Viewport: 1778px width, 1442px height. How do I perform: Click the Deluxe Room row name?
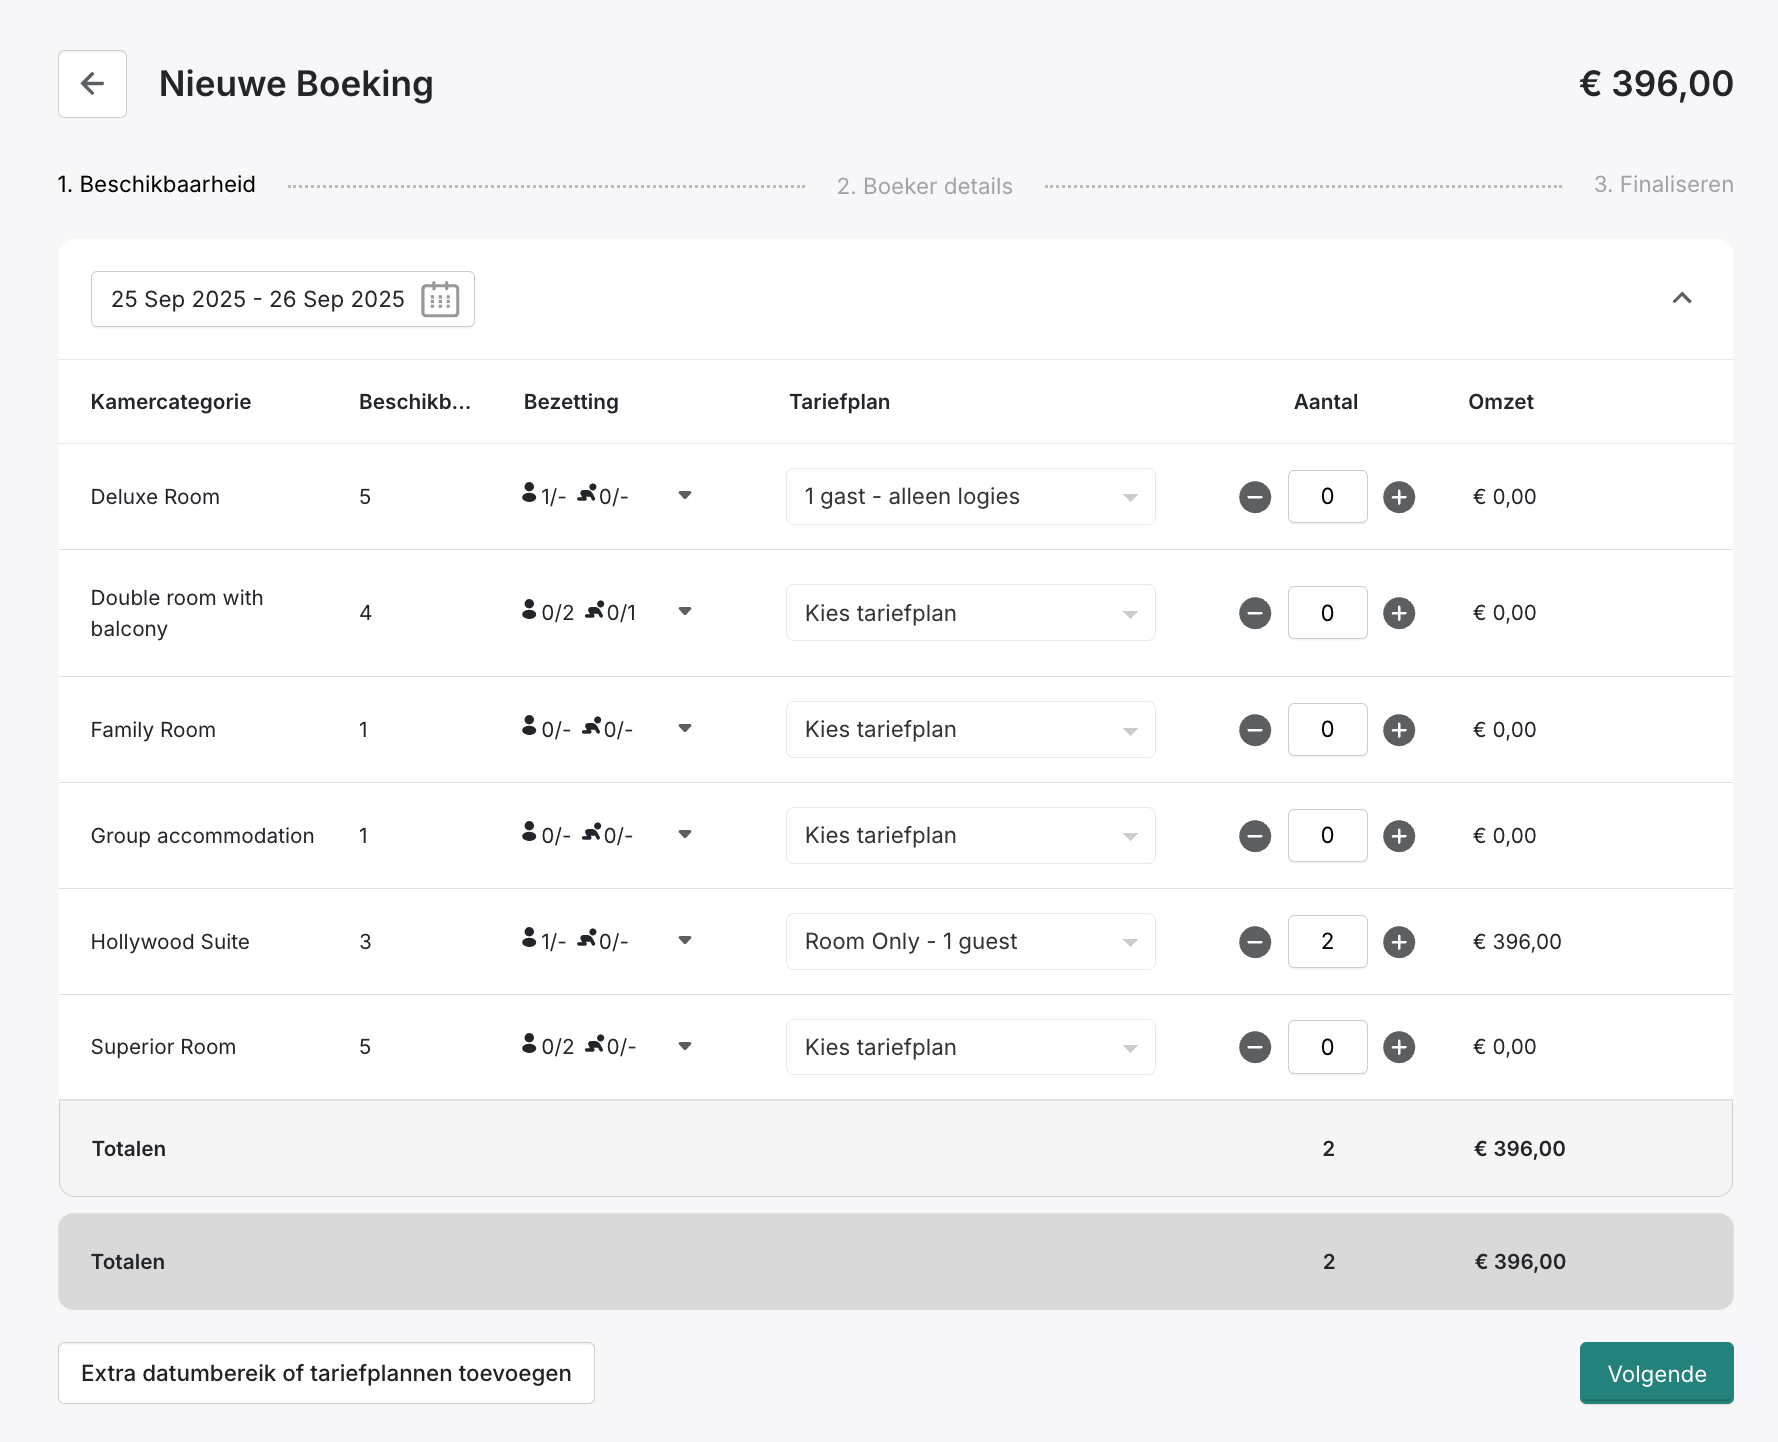click(x=155, y=497)
